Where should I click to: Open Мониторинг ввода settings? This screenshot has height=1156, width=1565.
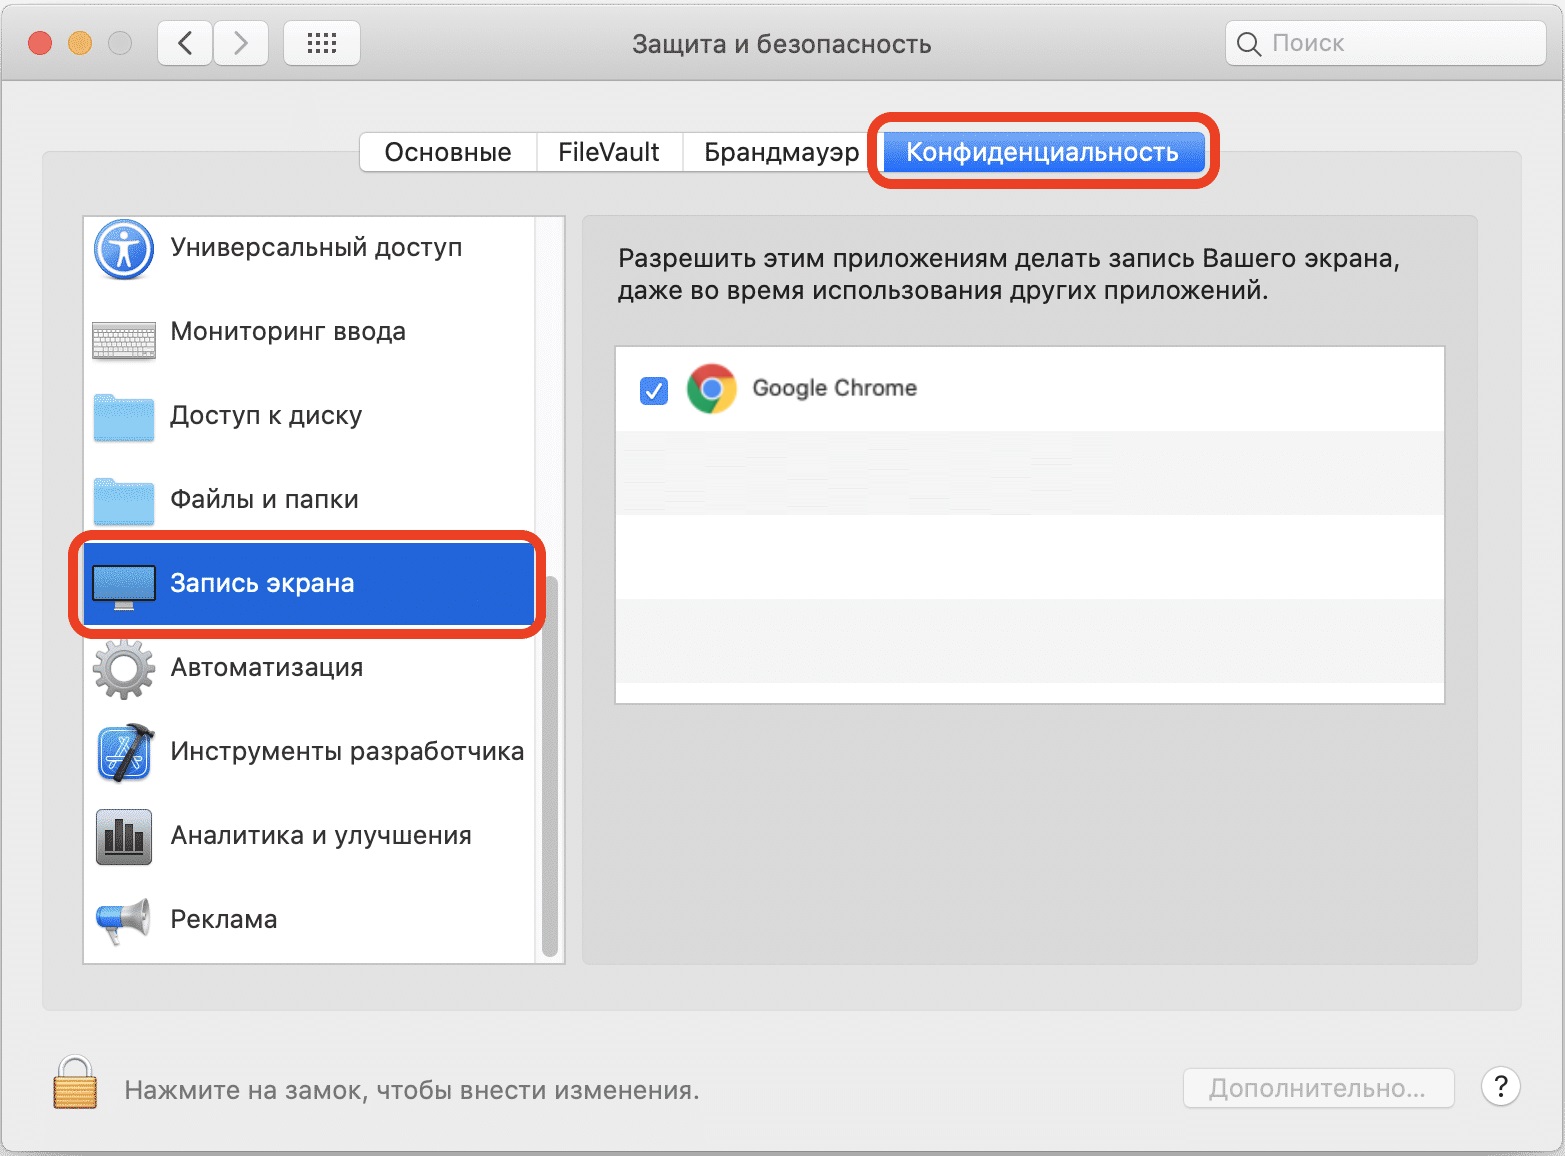[287, 331]
